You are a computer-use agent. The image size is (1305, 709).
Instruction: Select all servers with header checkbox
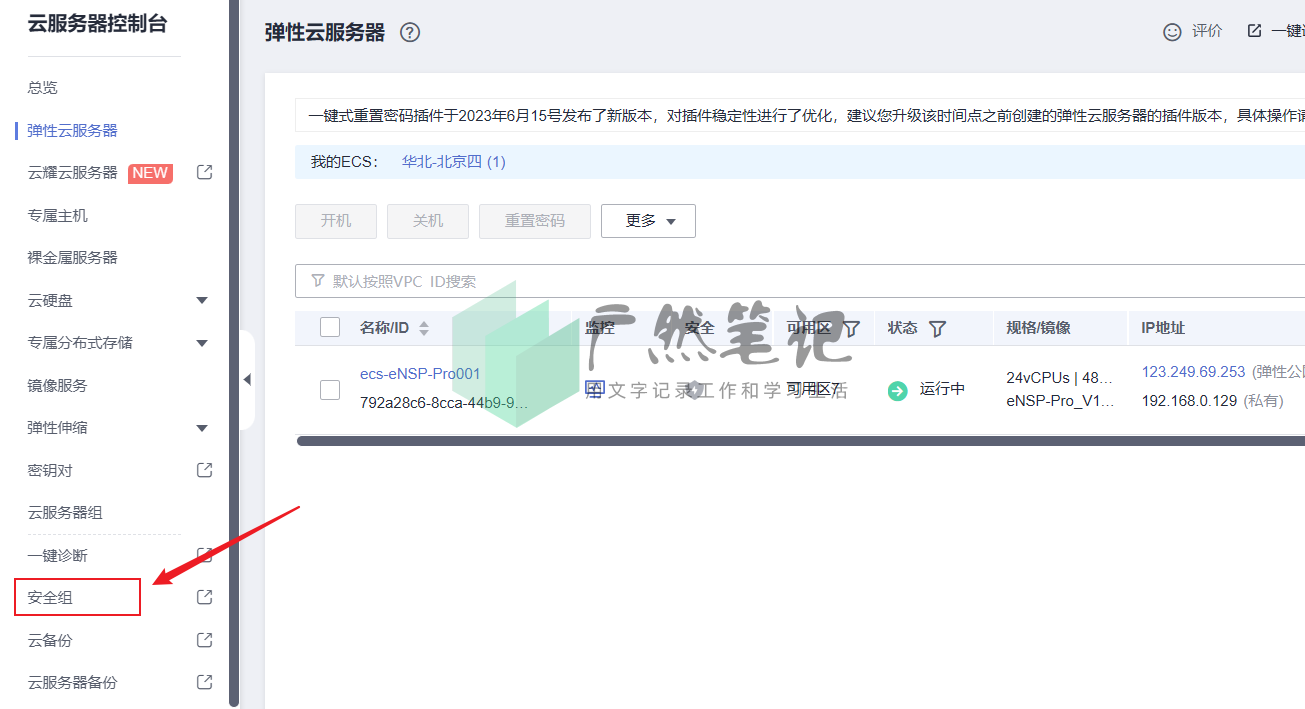point(330,327)
